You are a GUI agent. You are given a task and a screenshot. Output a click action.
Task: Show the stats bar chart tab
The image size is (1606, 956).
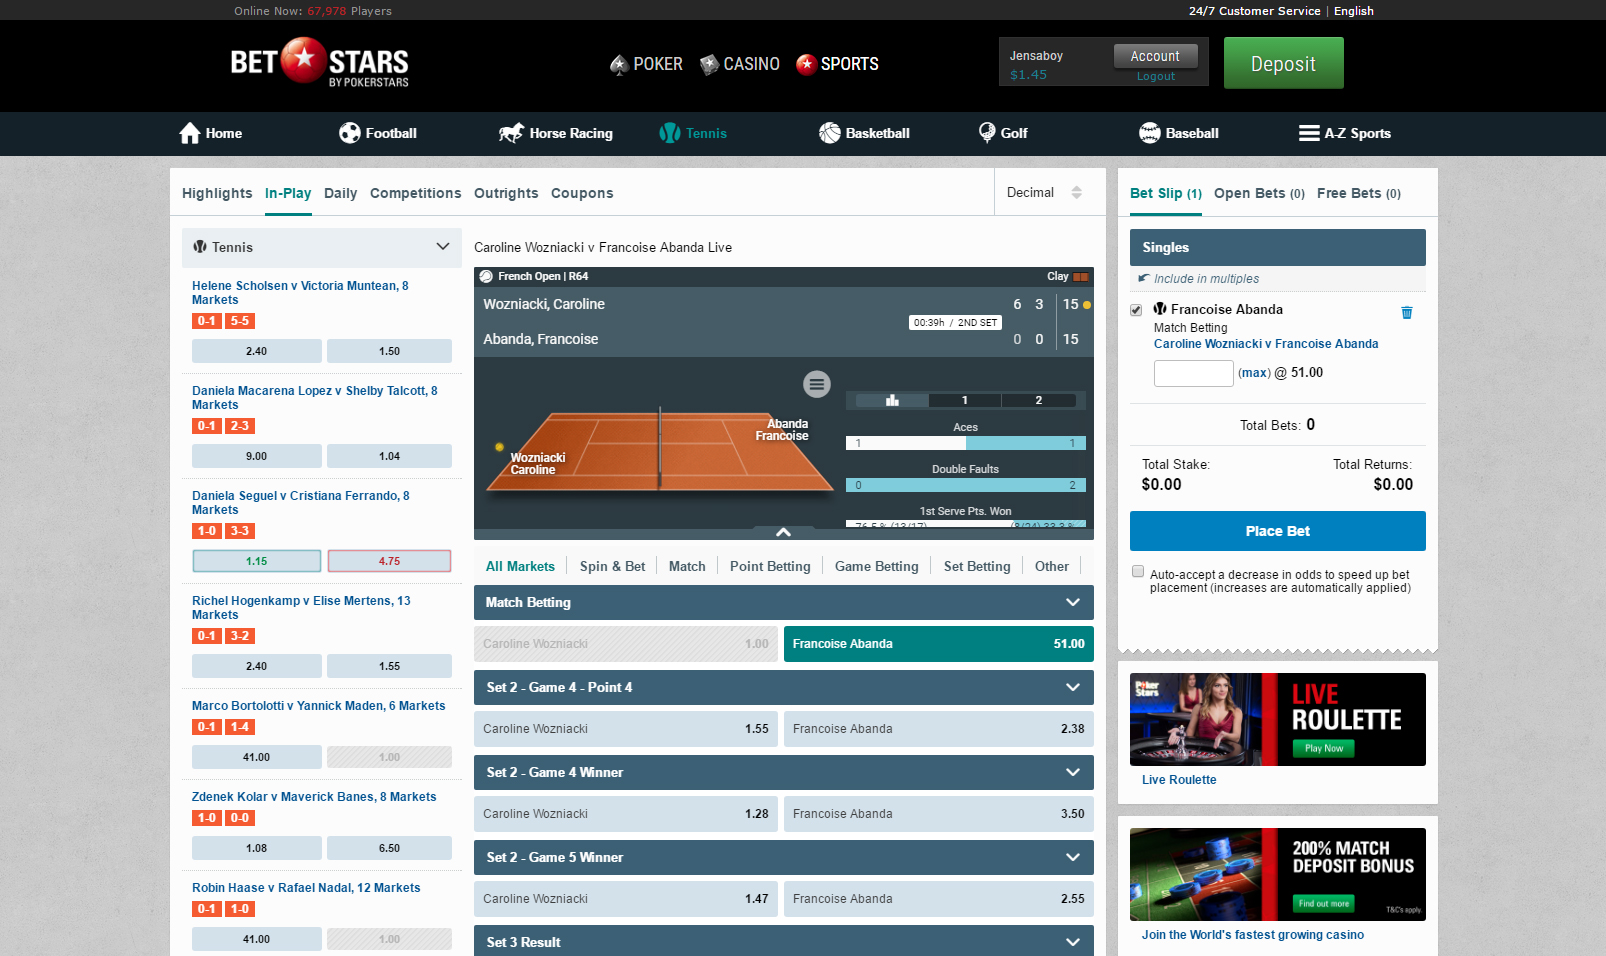(x=892, y=400)
